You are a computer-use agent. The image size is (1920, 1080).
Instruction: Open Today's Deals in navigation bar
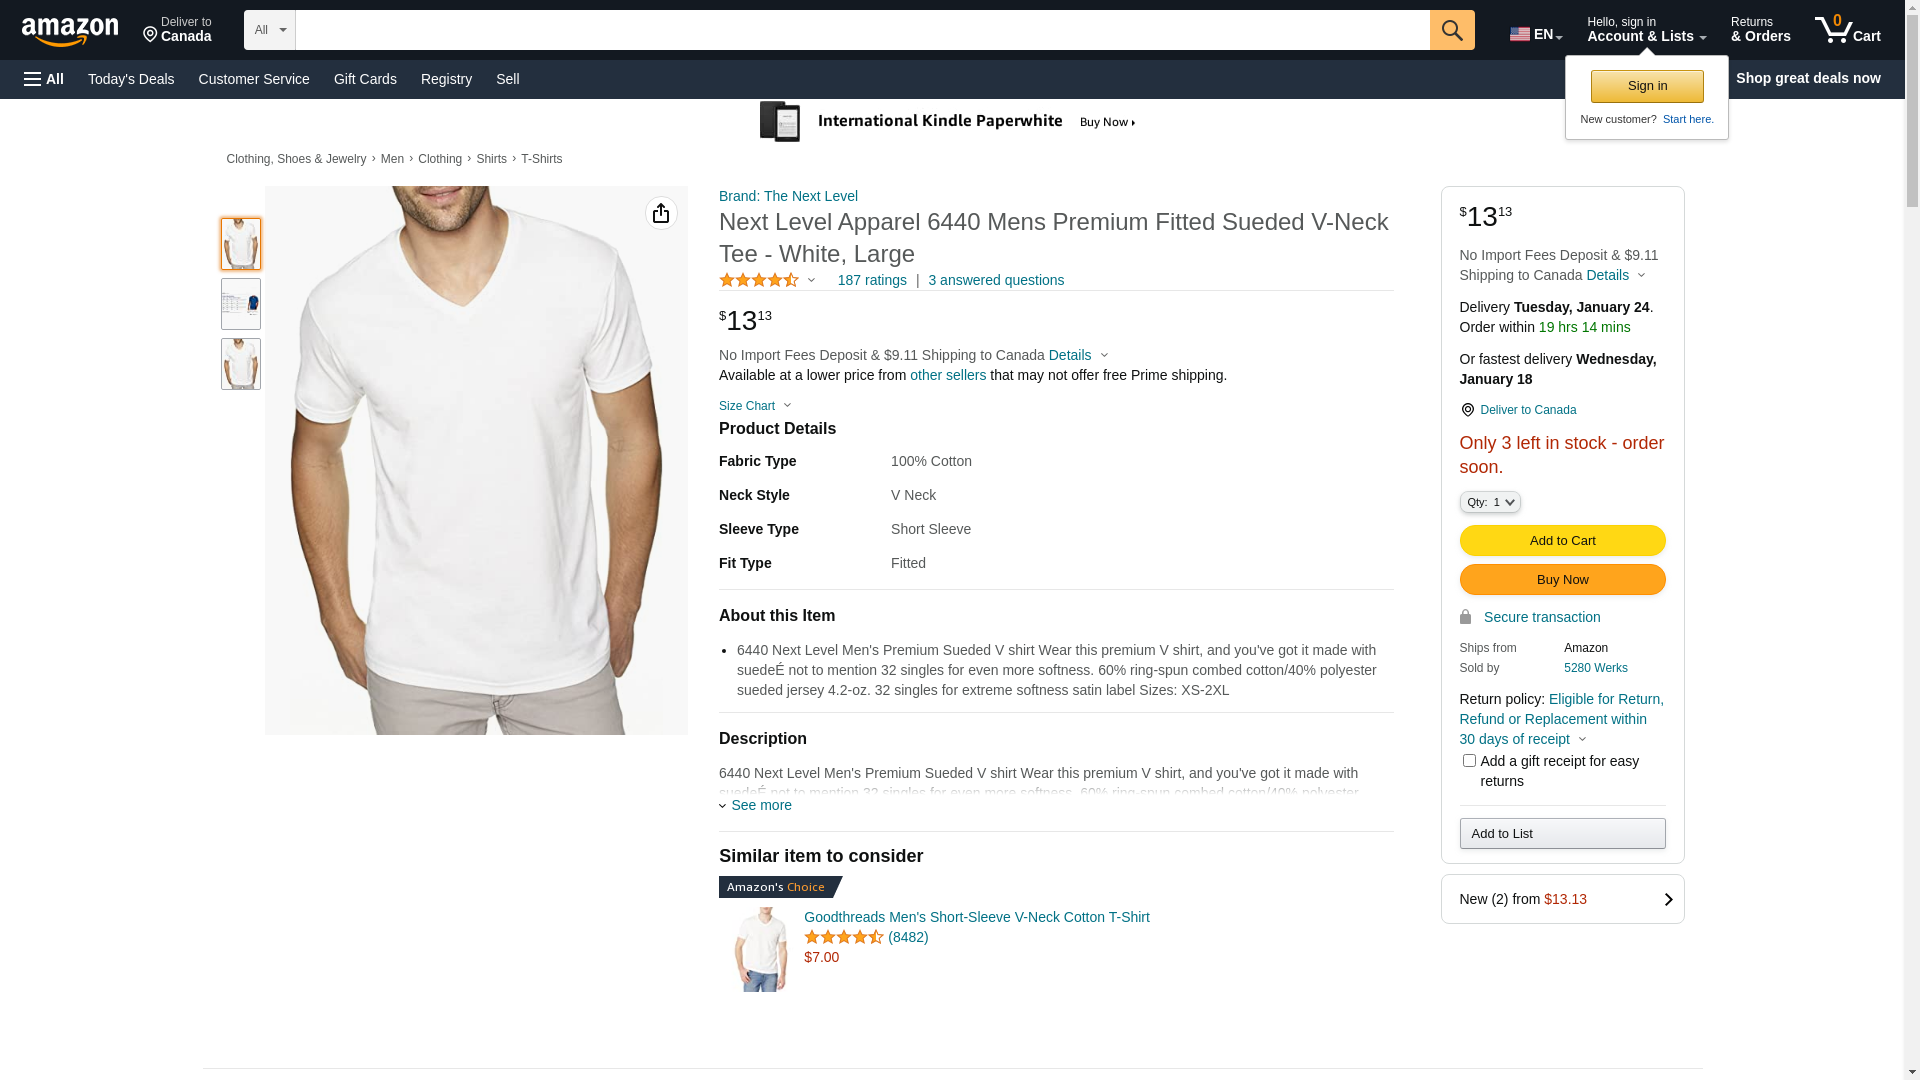click(x=131, y=79)
